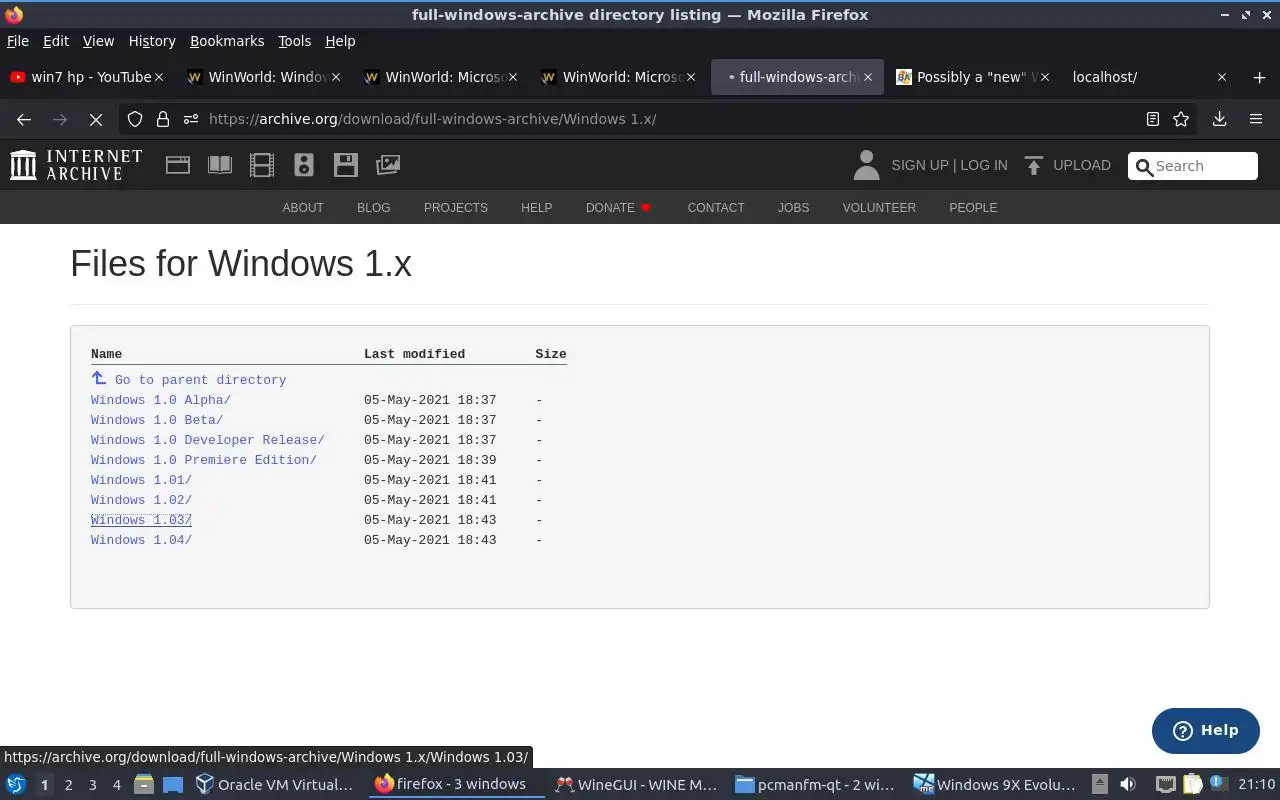Image resolution: width=1280 pixels, height=800 pixels.
Task: Click the user avatar icon by Sign Up
Action: pos(866,165)
